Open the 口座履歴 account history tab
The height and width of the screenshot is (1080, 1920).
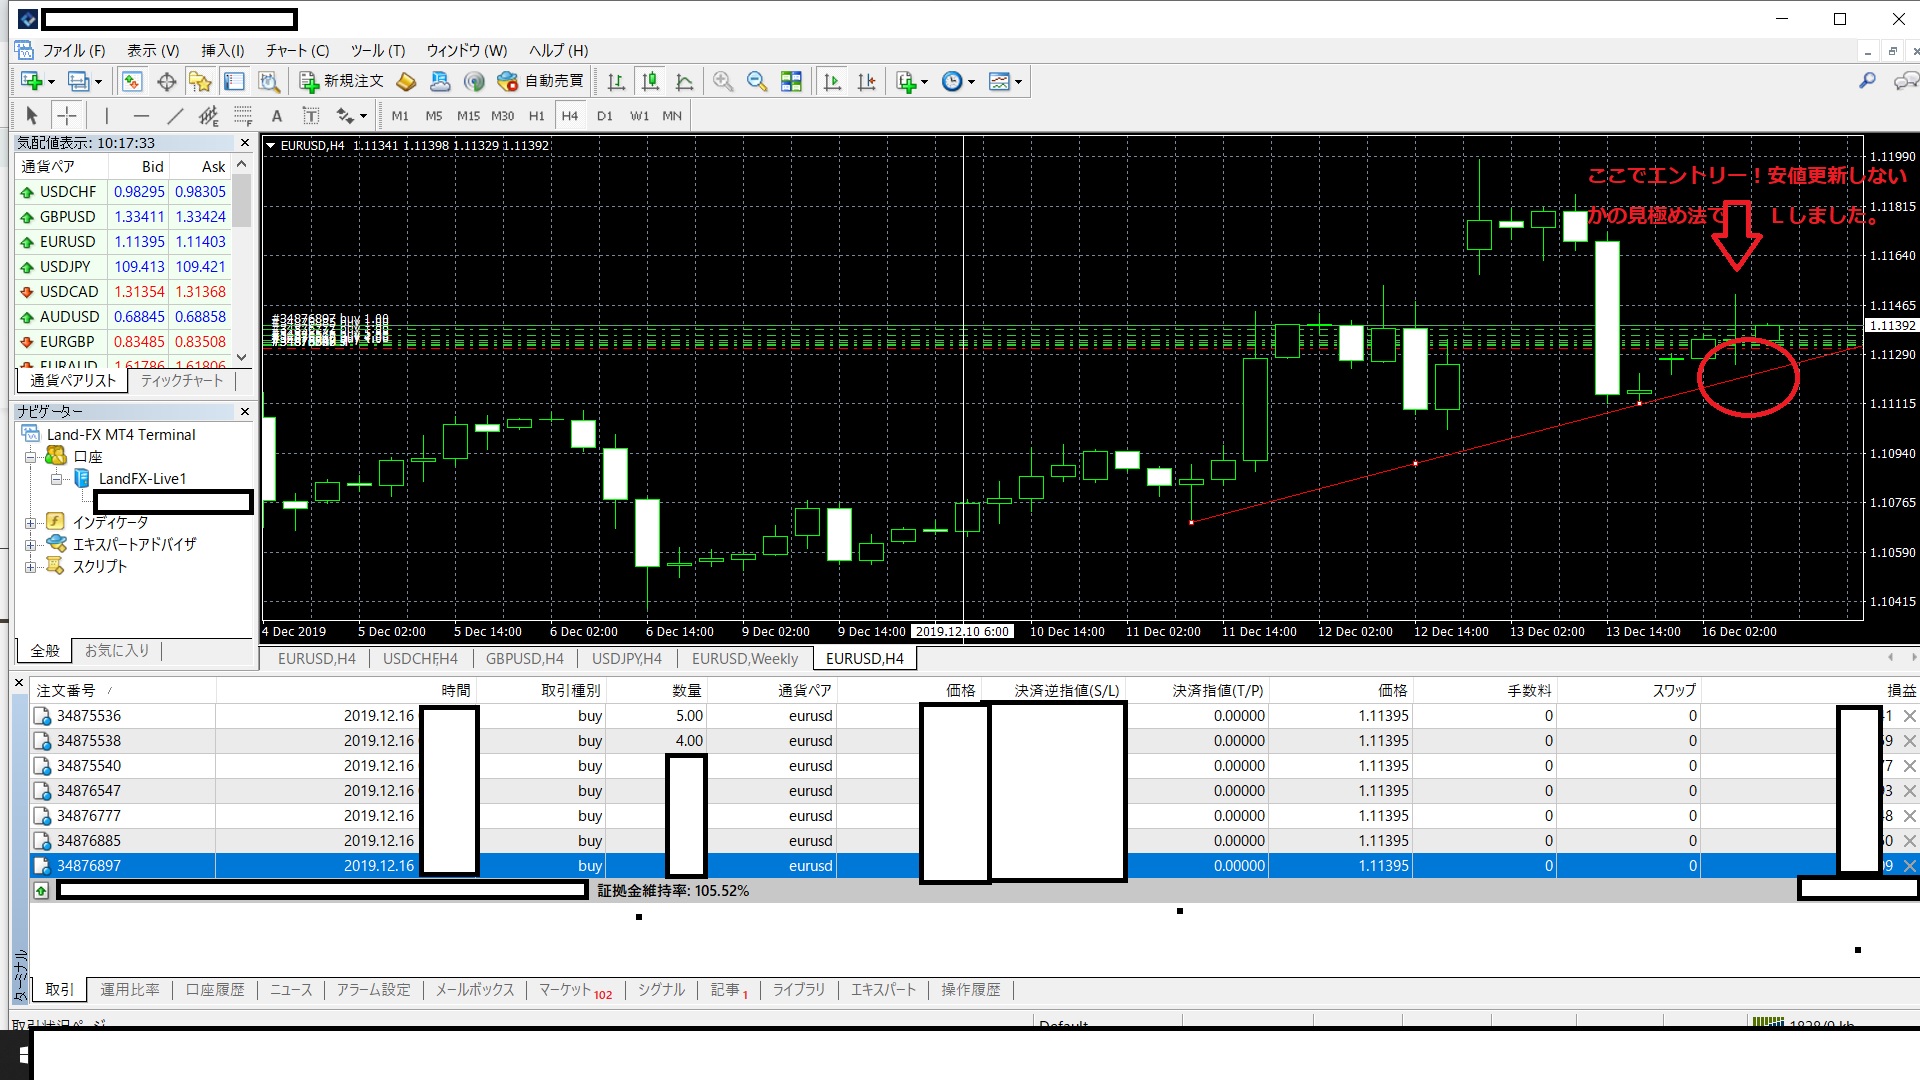tap(215, 989)
